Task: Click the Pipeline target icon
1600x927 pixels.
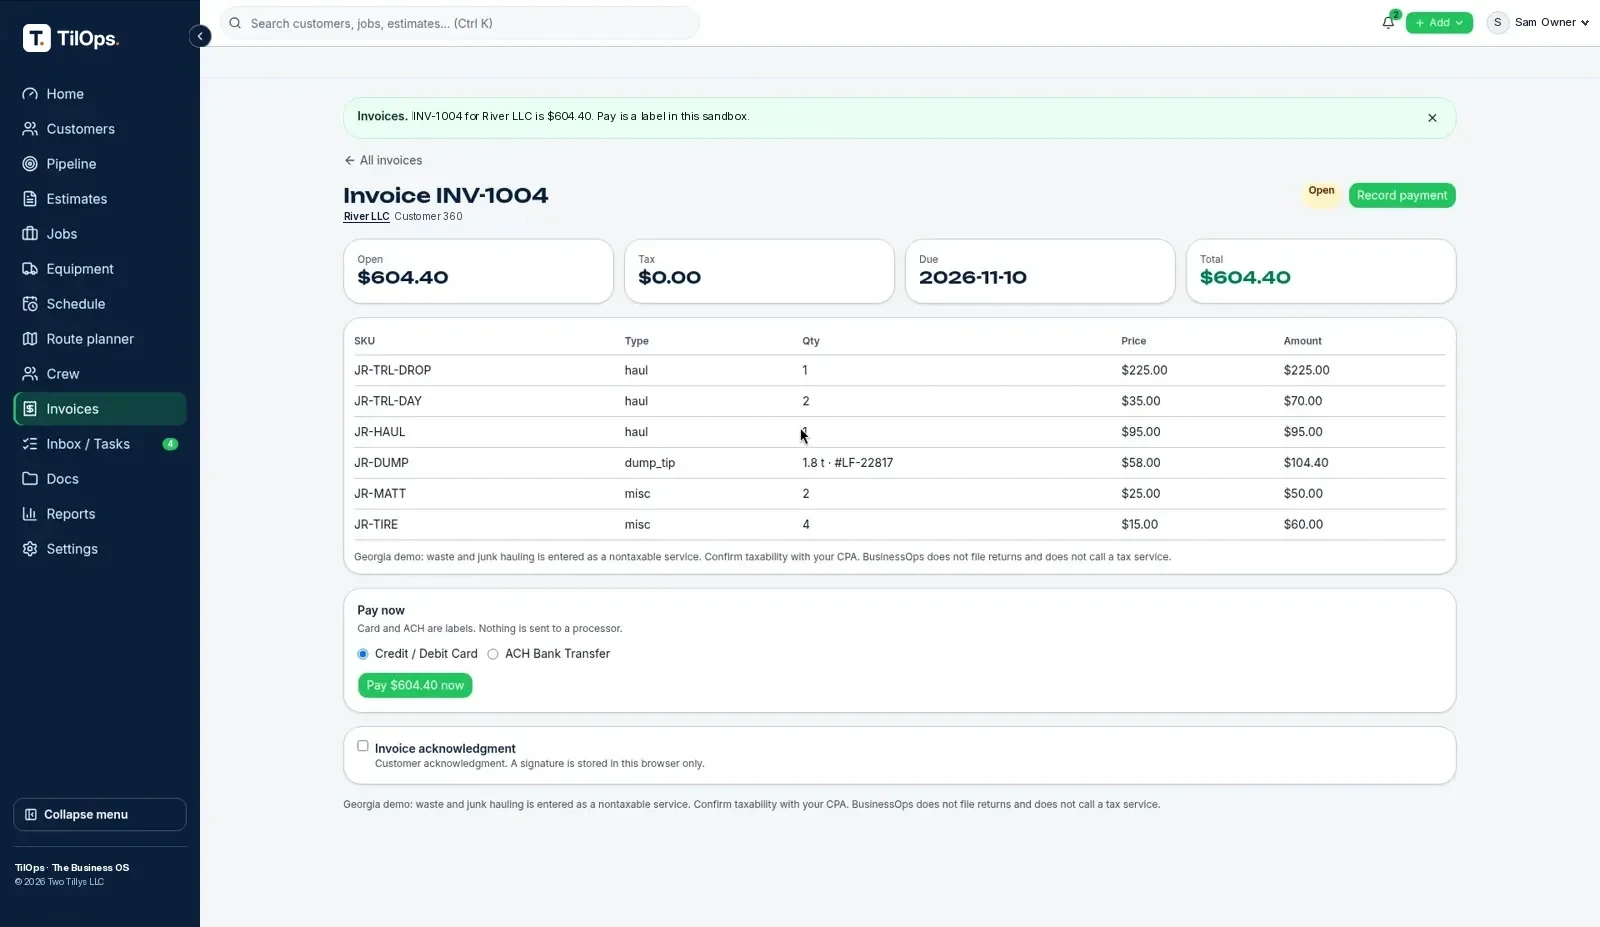Action: (x=30, y=164)
